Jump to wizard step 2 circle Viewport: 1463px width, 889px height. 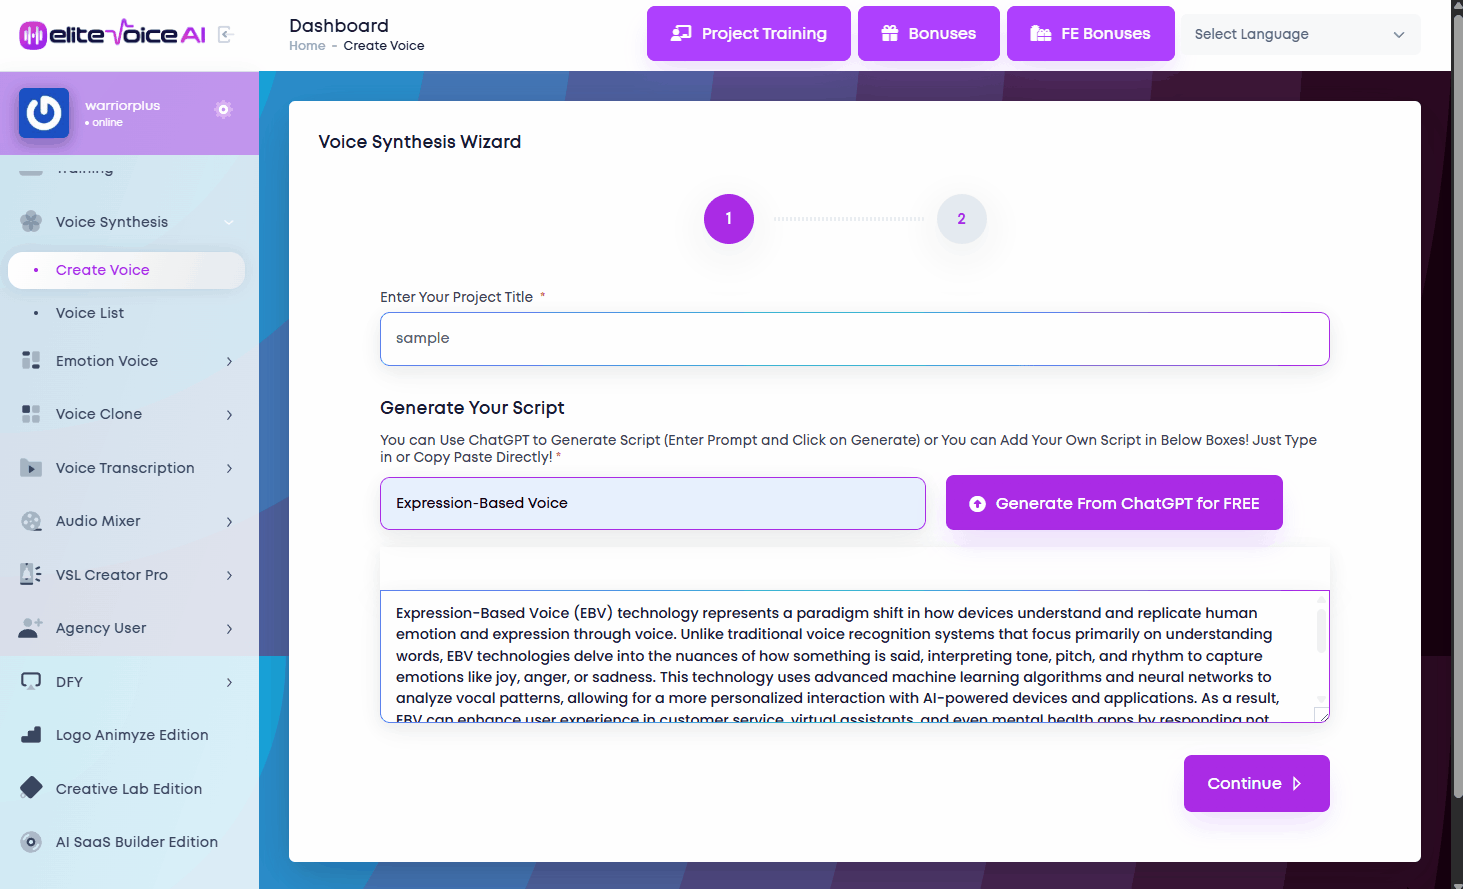pyautogui.click(x=961, y=219)
